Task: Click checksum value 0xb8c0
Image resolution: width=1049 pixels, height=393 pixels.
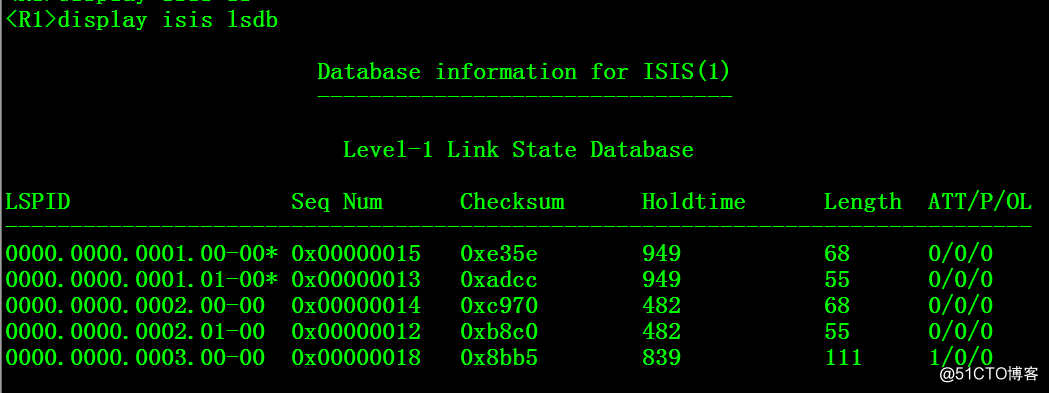Action: [x=499, y=331]
